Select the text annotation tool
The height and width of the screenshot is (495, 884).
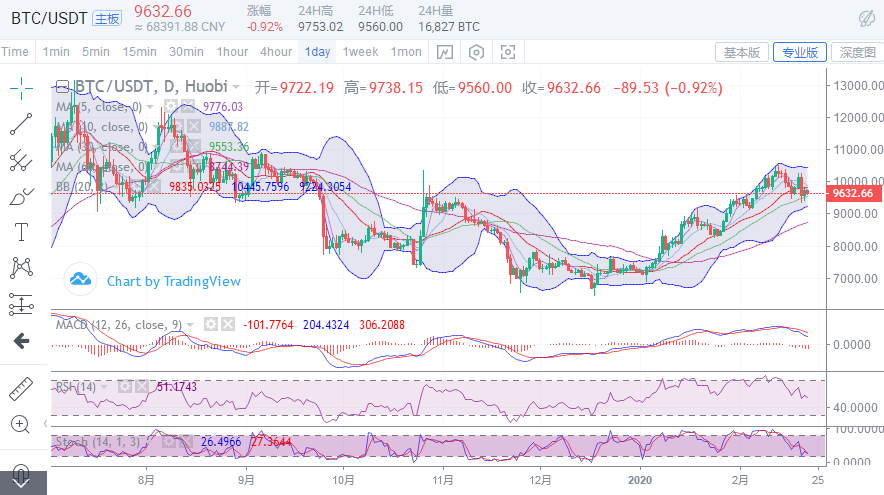coord(21,232)
